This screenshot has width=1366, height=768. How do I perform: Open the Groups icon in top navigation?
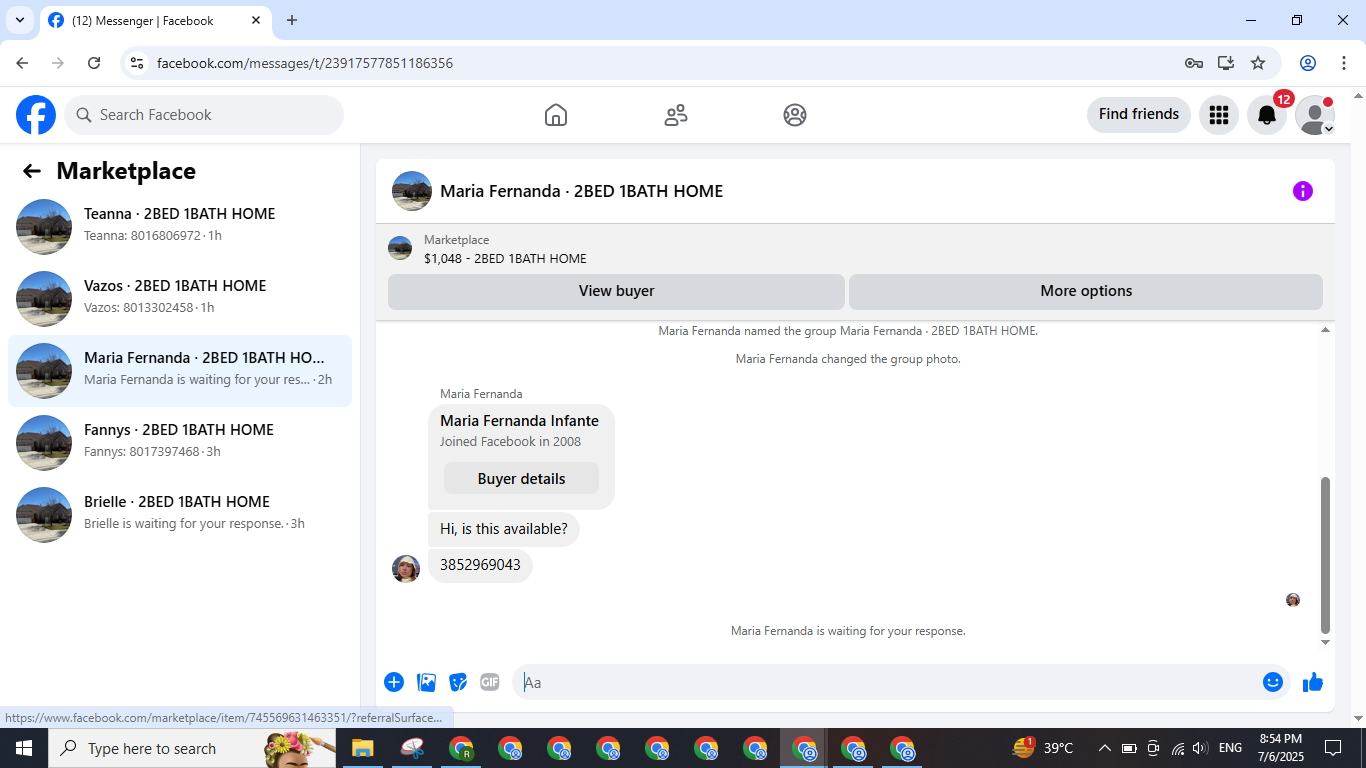point(795,115)
